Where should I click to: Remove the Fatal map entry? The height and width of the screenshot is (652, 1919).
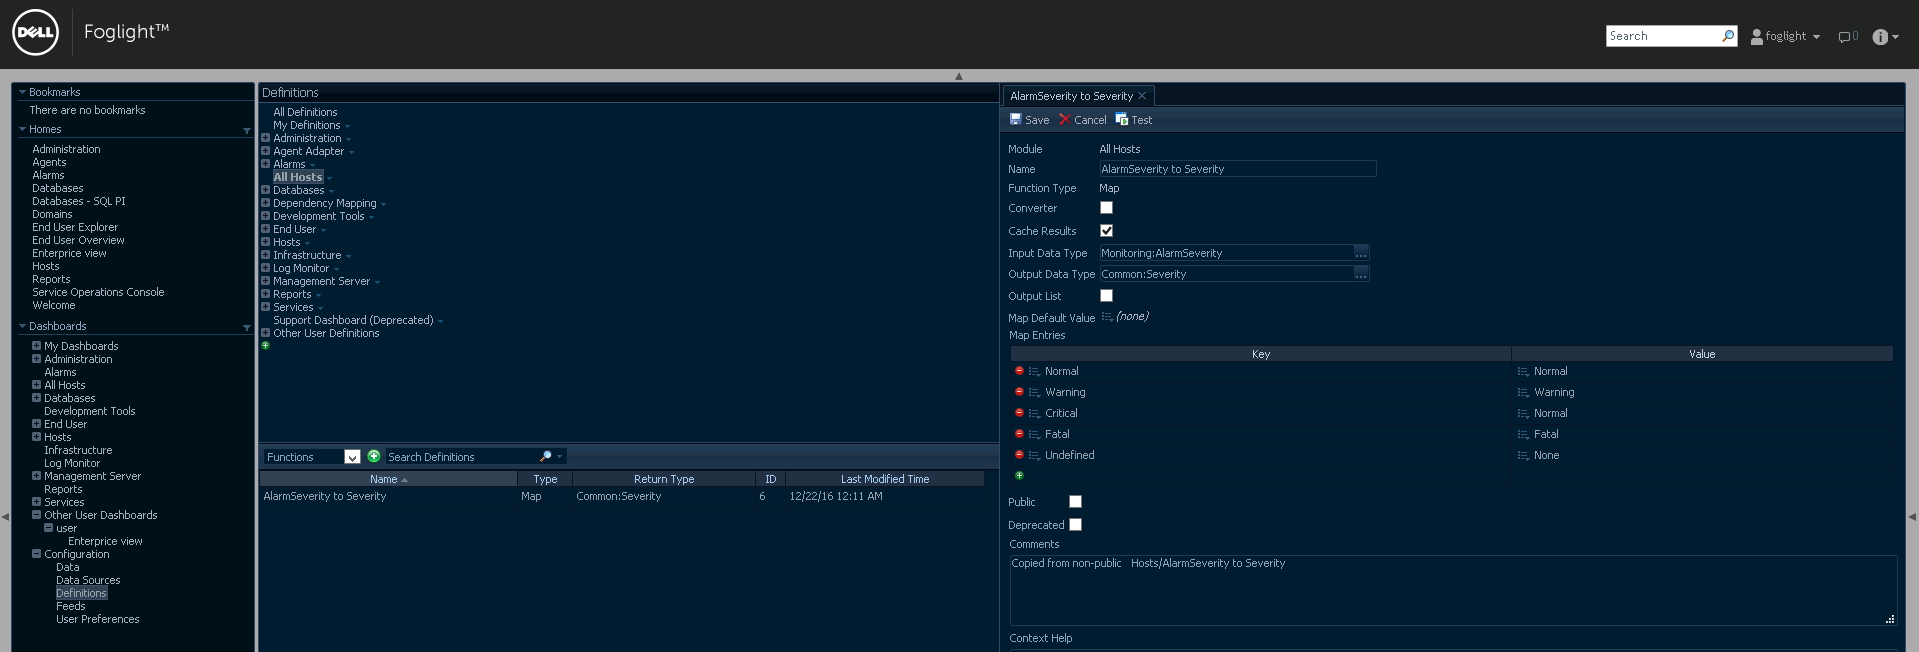coord(1019,434)
